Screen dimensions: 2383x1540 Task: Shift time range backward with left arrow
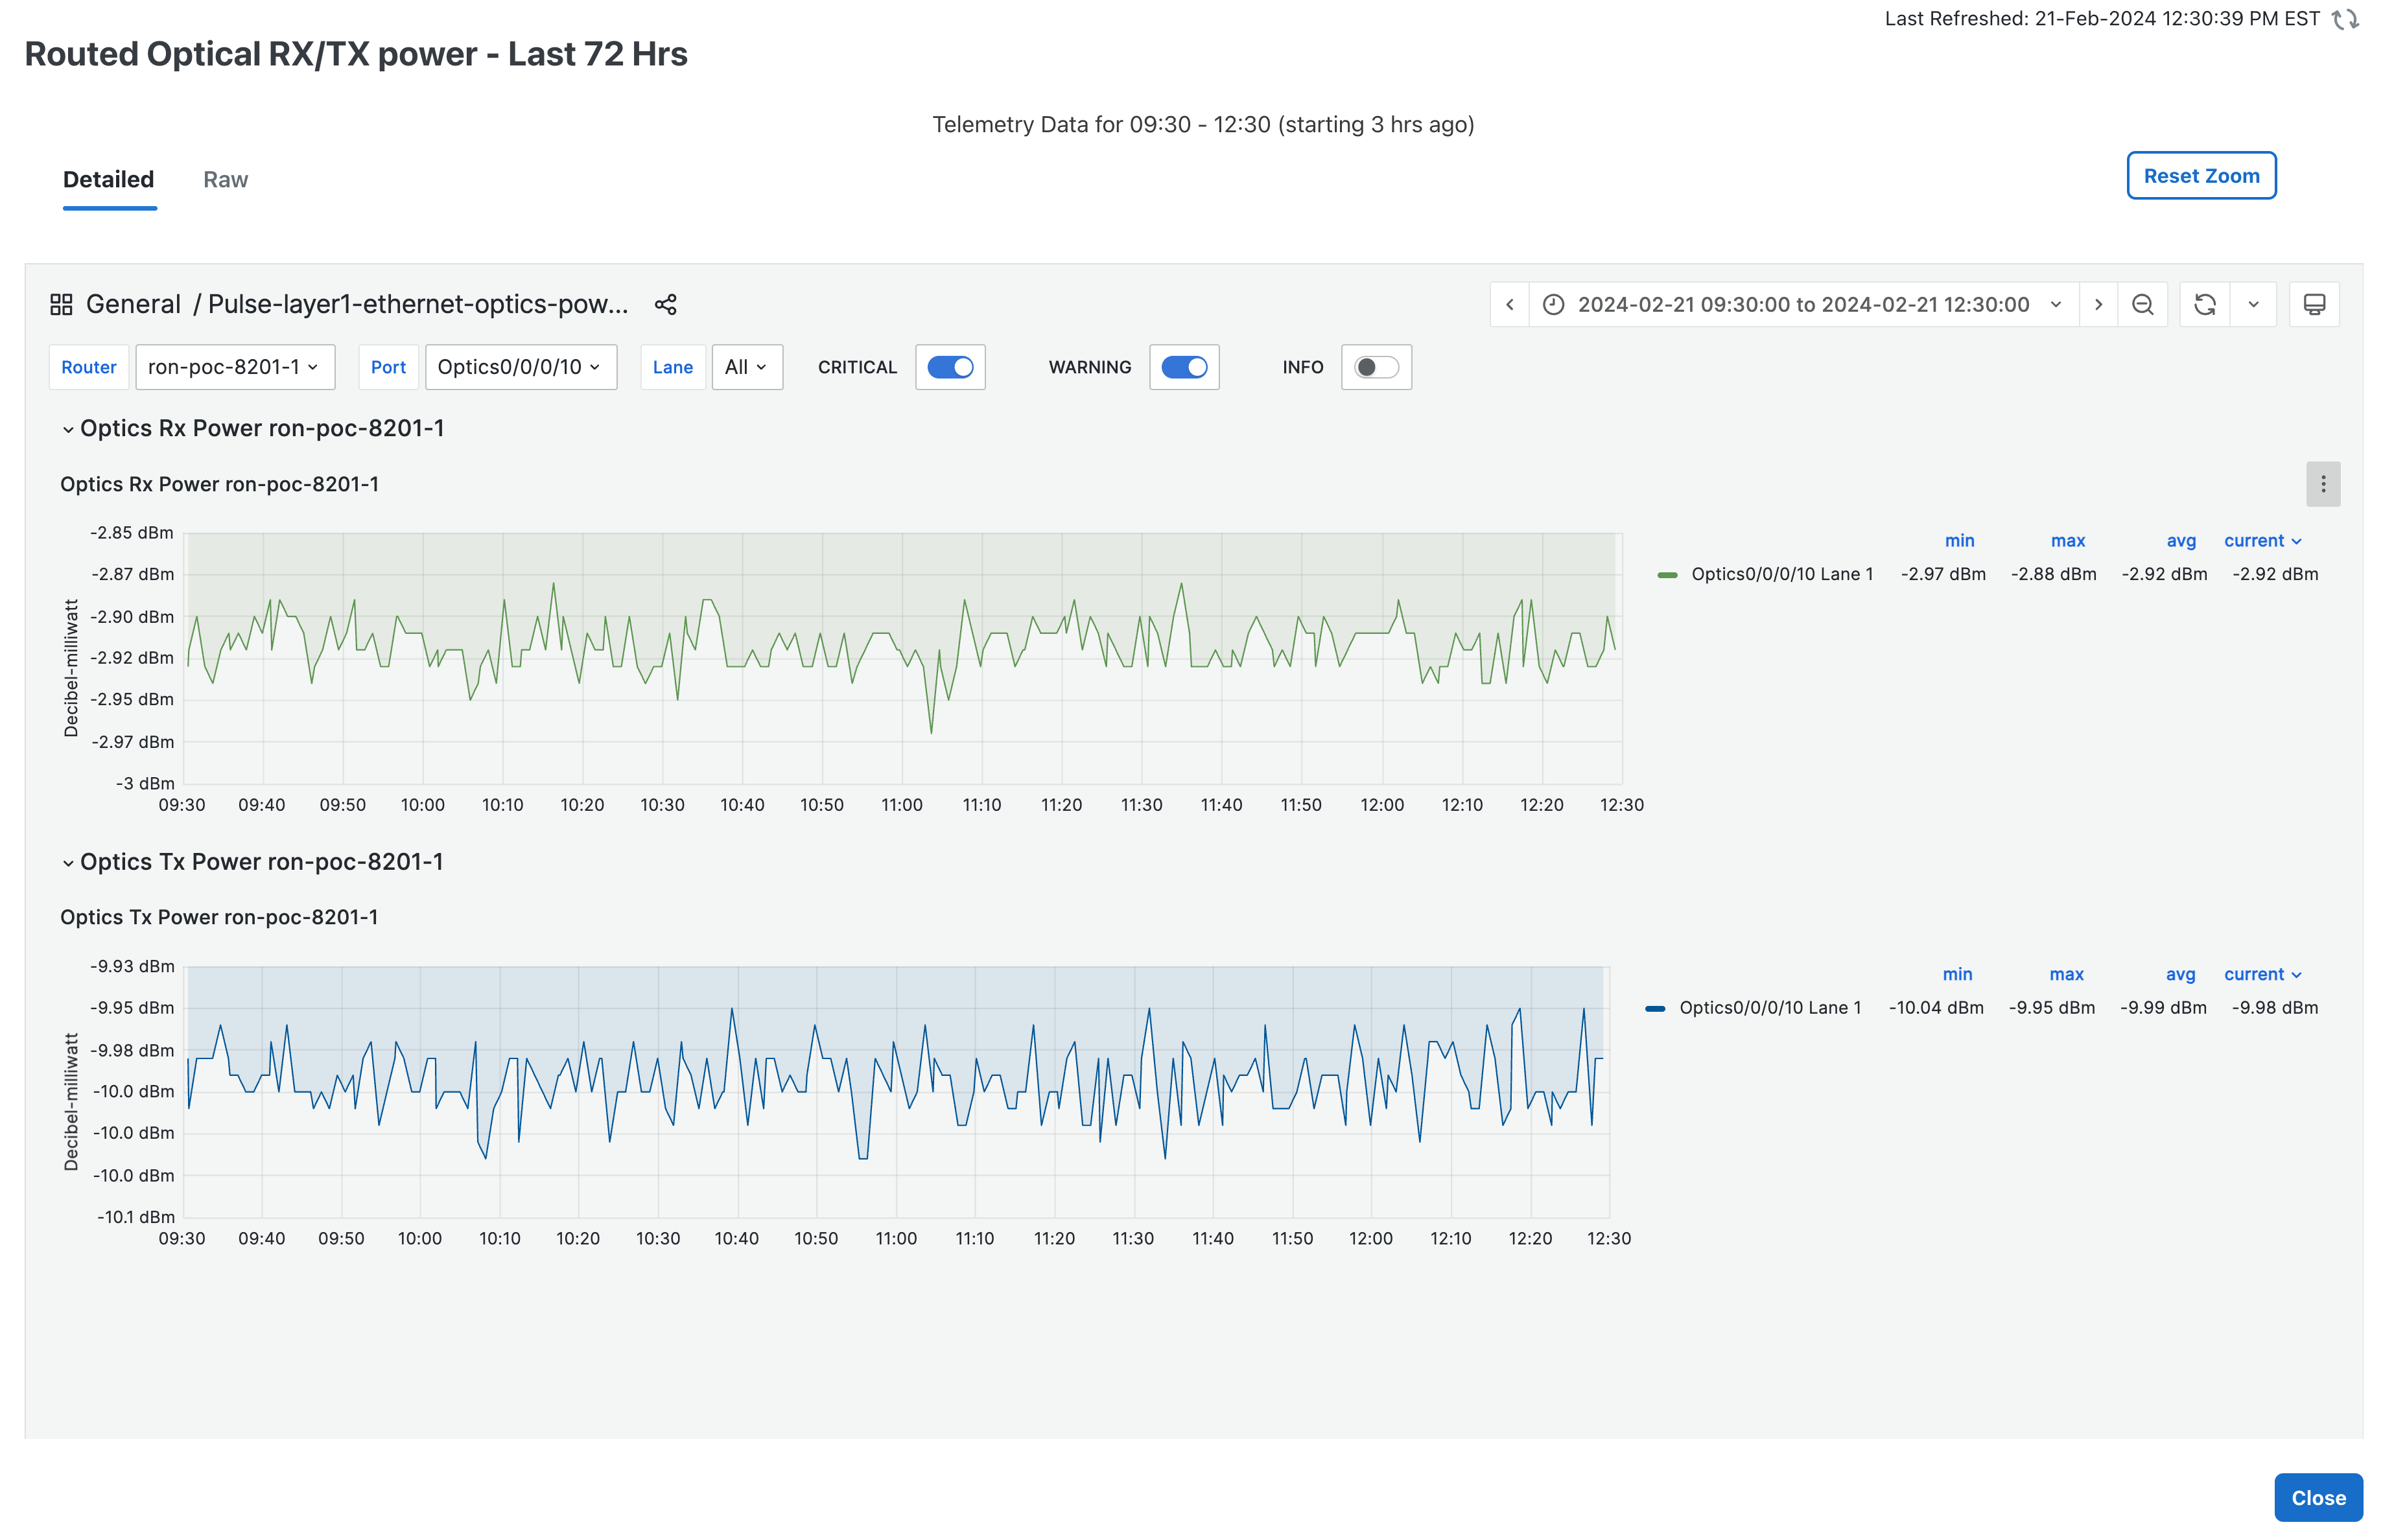(x=1509, y=305)
